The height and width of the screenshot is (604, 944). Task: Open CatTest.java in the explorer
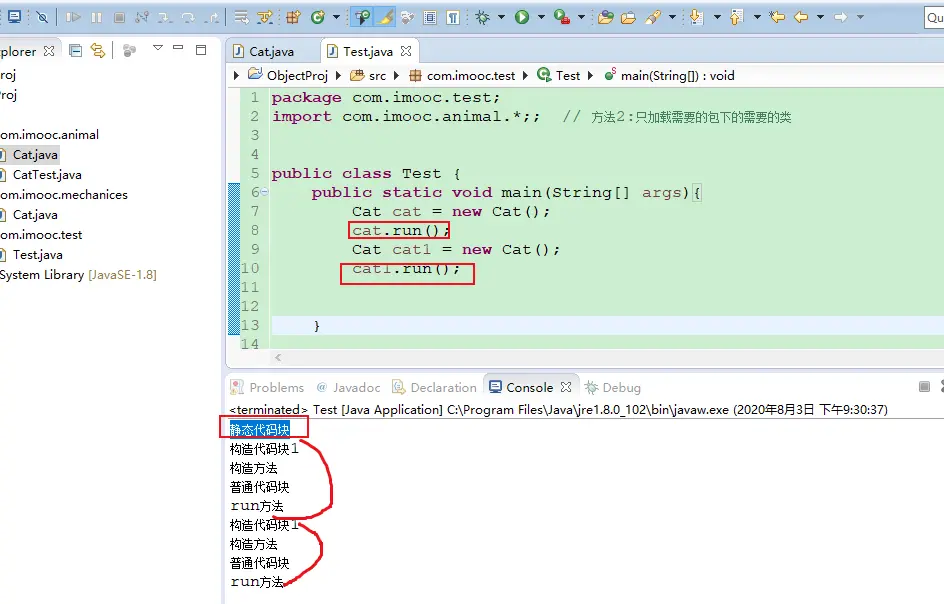pos(47,175)
